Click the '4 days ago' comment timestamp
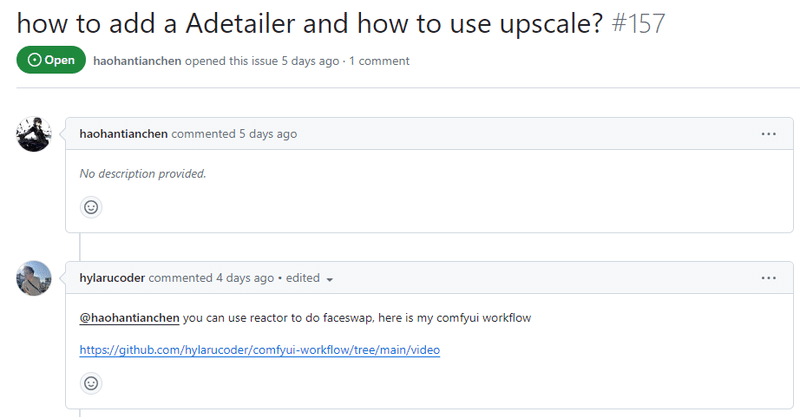Screen dimensions: 800x417 coord(245,278)
